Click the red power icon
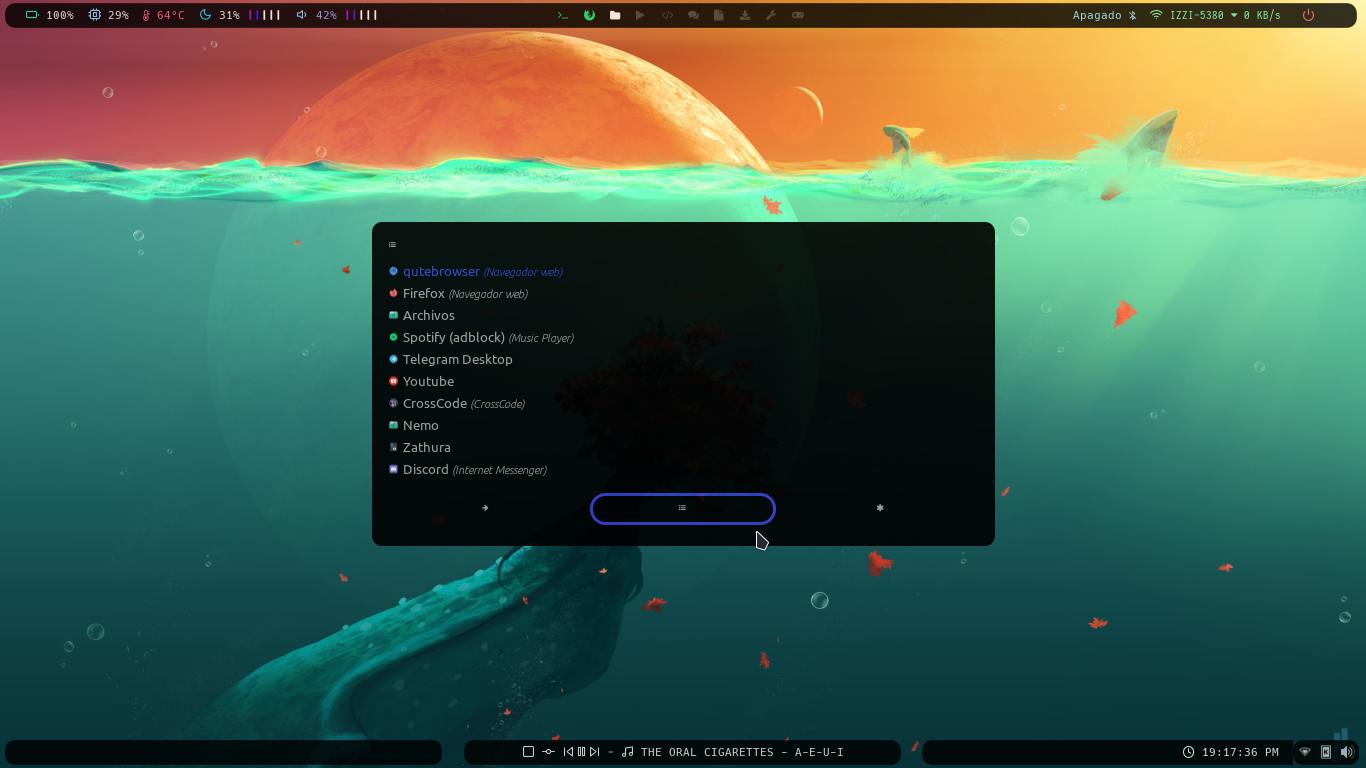The height and width of the screenshot is (768, 1366). pos(1308,15)
